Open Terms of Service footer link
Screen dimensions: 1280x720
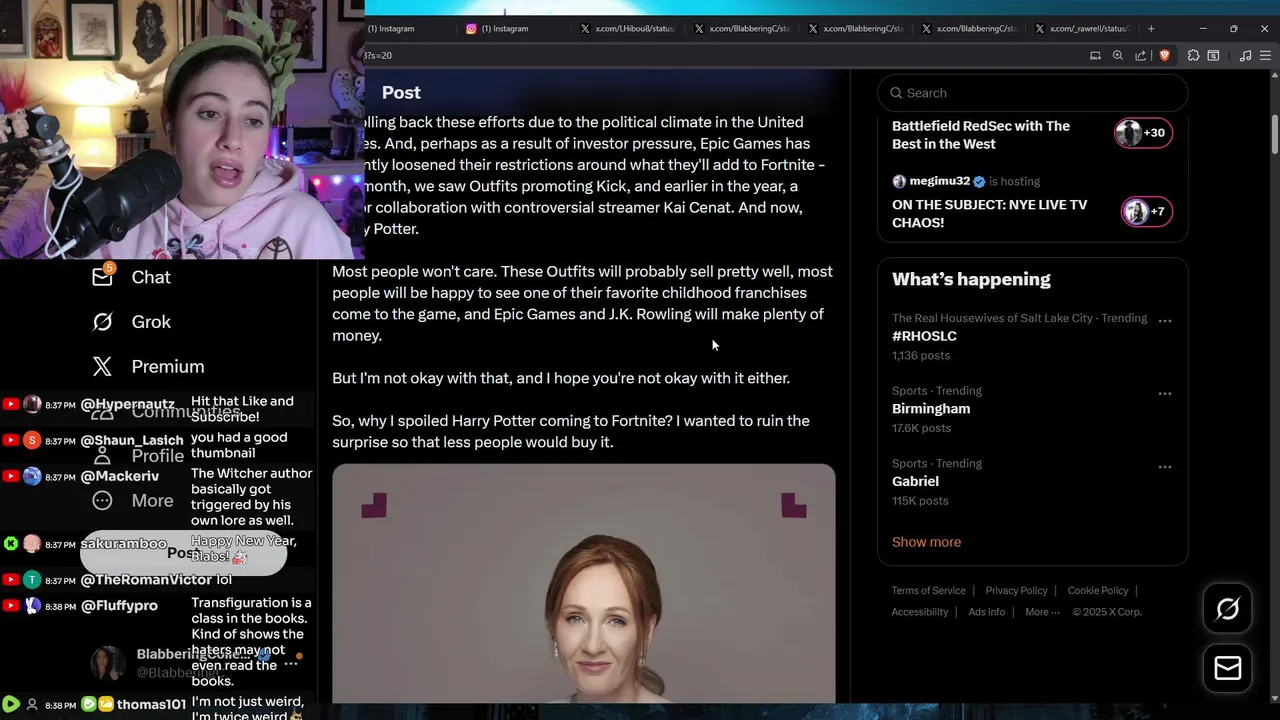928,591
